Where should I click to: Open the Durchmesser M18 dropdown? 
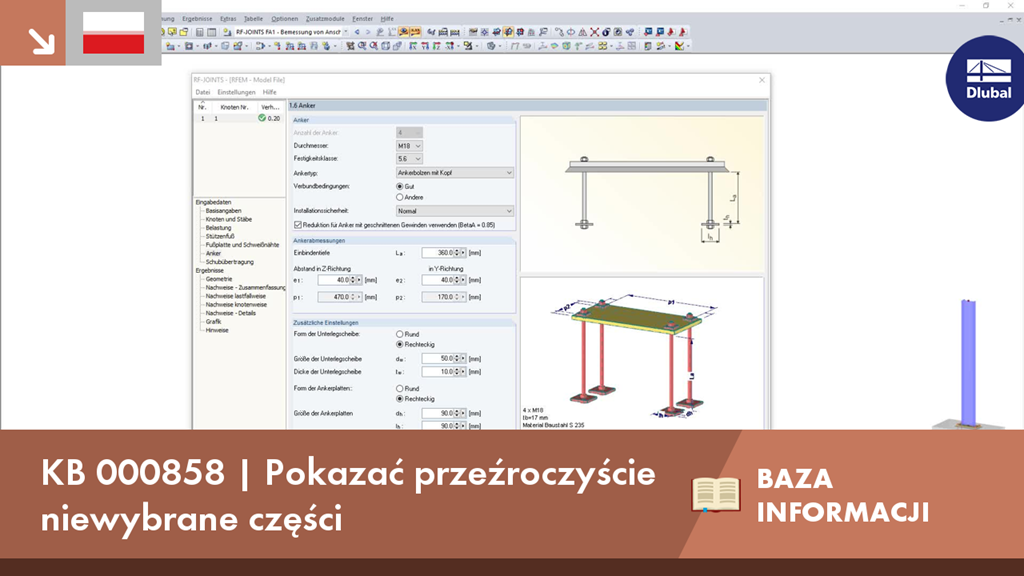[x=409, y=146]
